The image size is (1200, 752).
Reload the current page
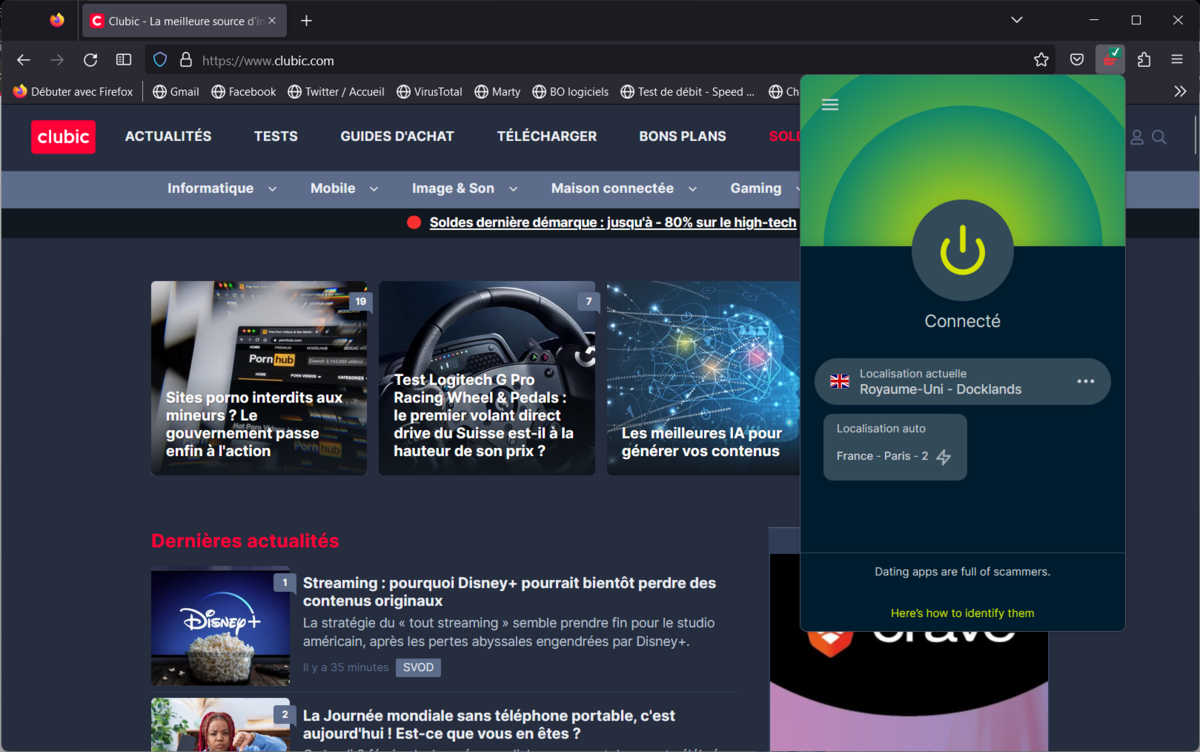[x=90, y=60]
